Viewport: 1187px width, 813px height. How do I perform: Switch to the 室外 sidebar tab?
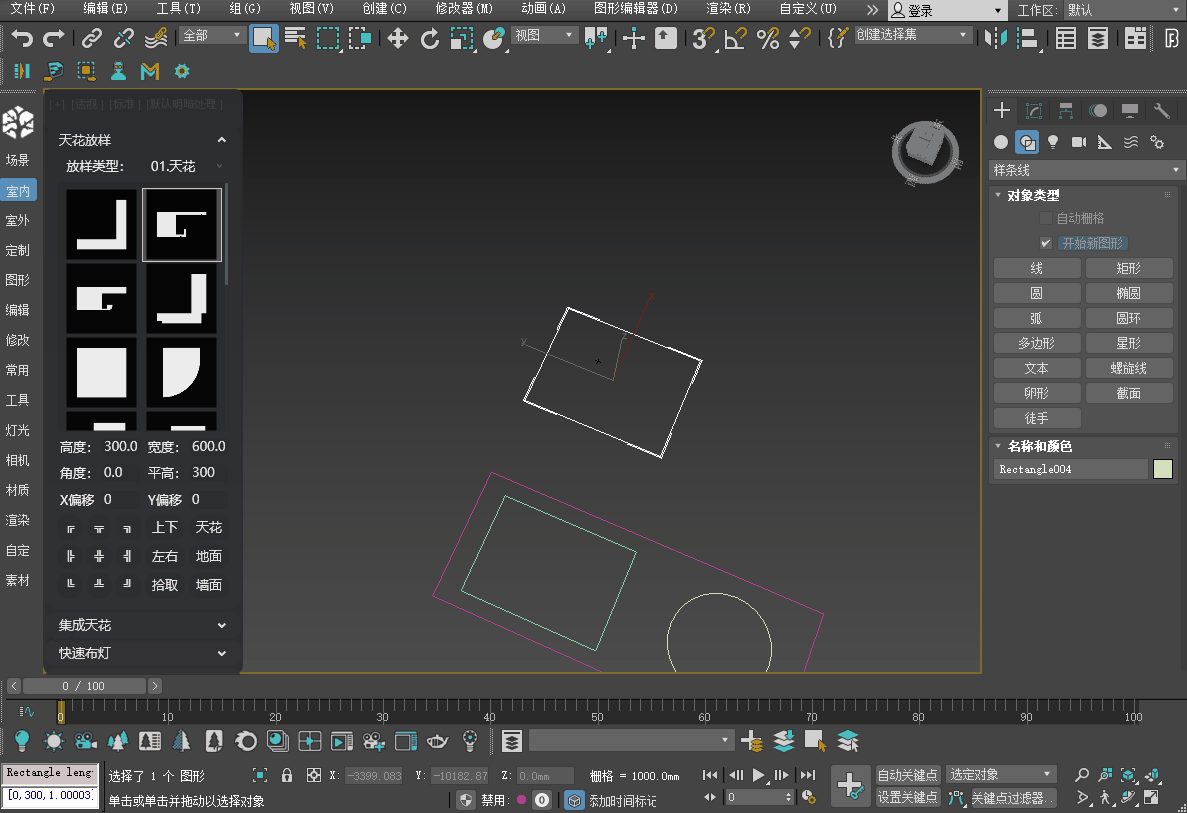pyautogui.click(x=18, y=220)
